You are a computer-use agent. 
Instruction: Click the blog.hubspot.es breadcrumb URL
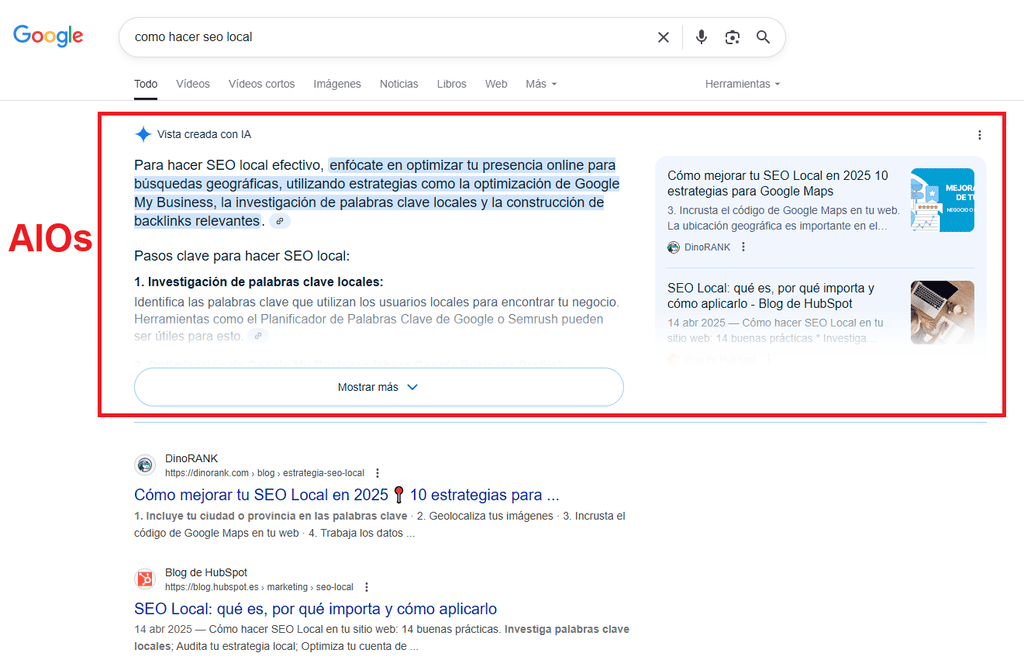[x=259, y=587]
